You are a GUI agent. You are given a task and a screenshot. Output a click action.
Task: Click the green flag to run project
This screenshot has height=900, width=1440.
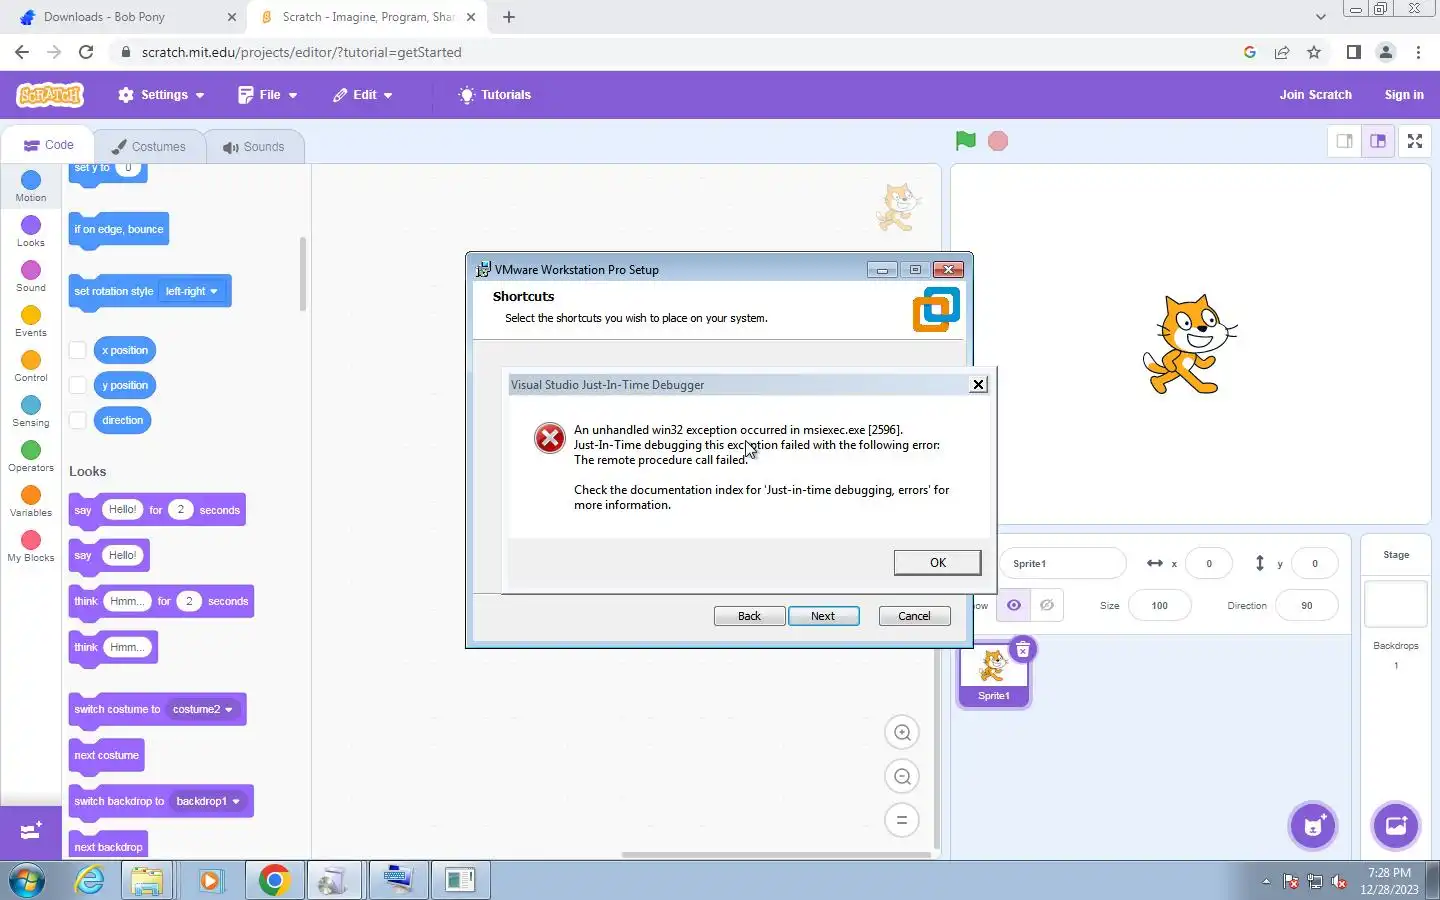965,141
